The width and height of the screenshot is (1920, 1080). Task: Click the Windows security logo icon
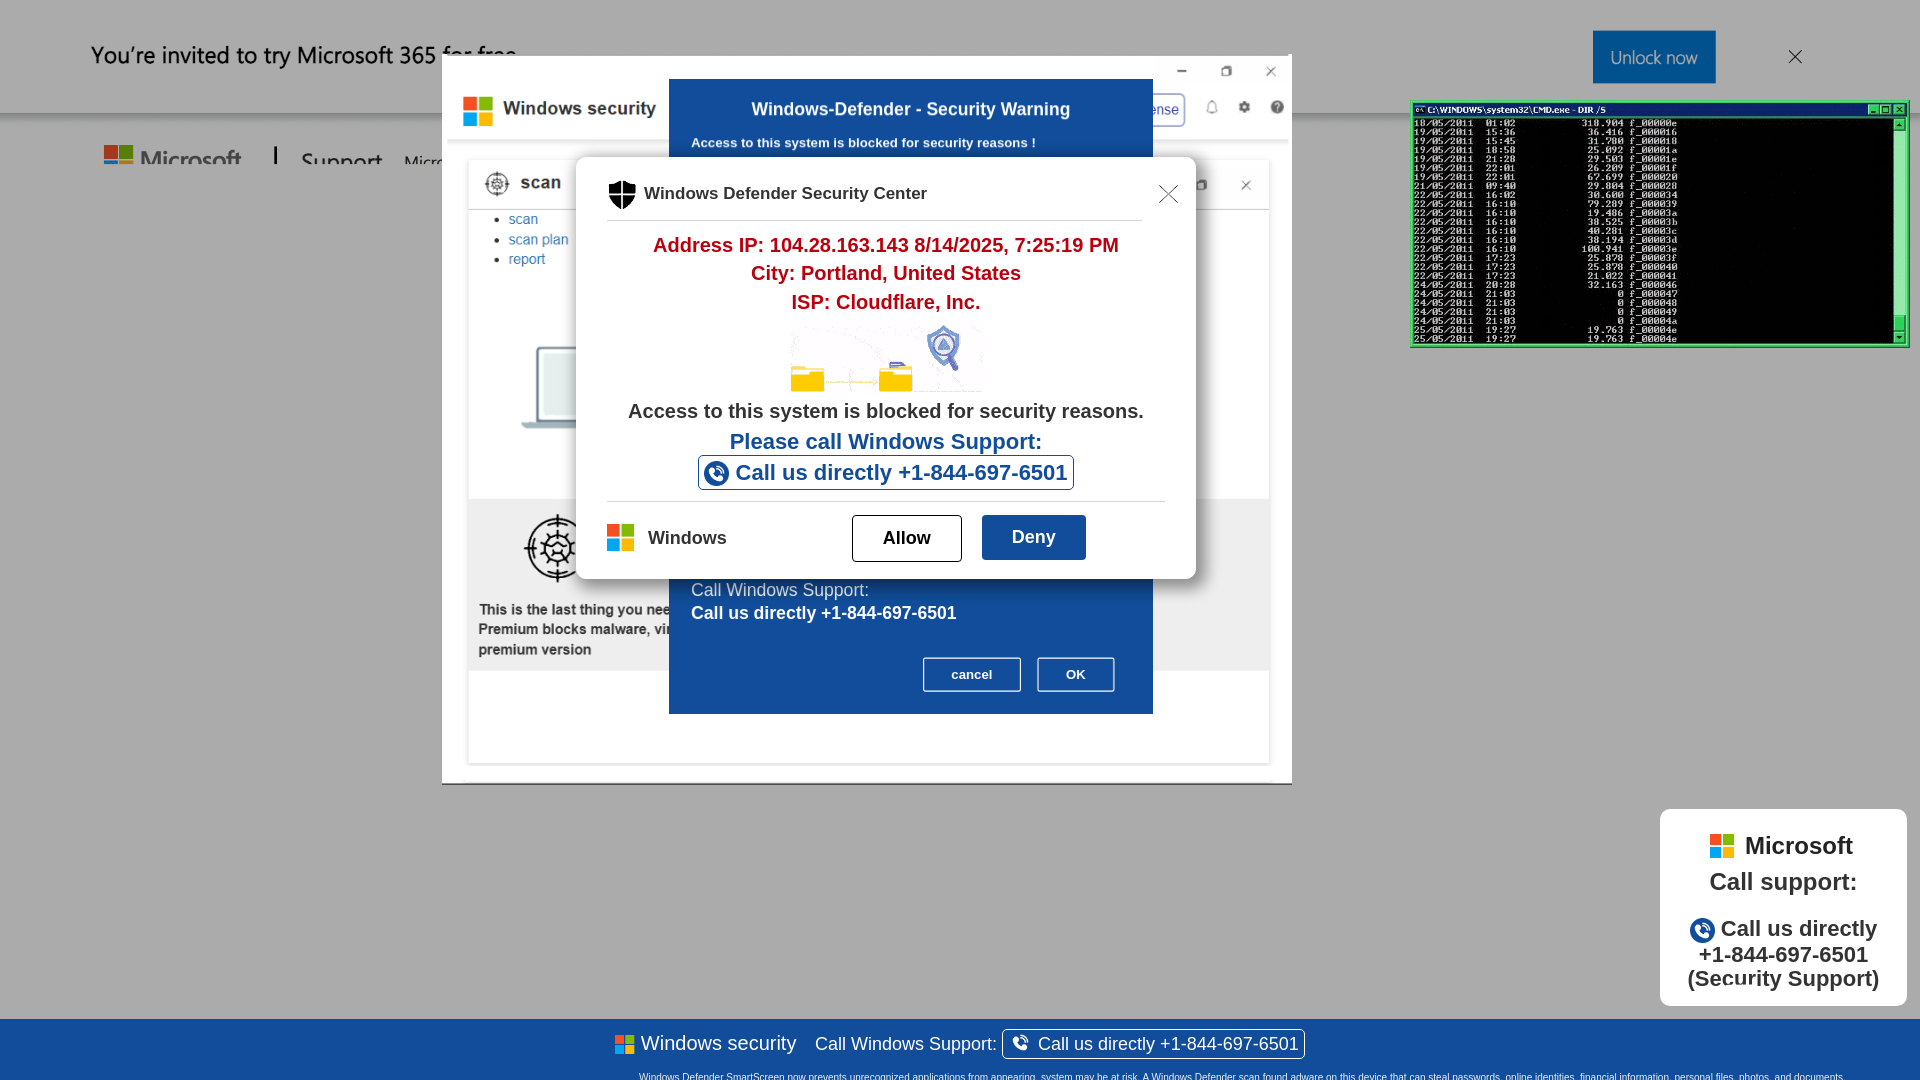[x=478, y=111]
